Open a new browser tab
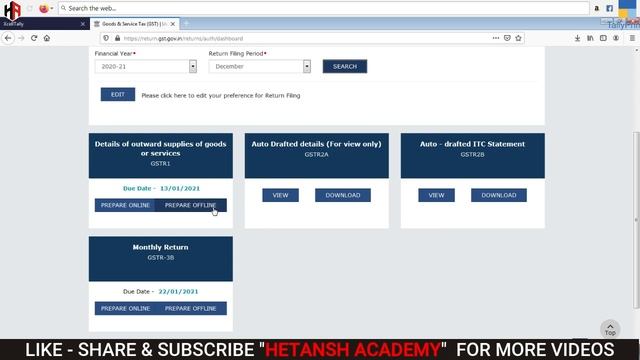 pos(186,24)
